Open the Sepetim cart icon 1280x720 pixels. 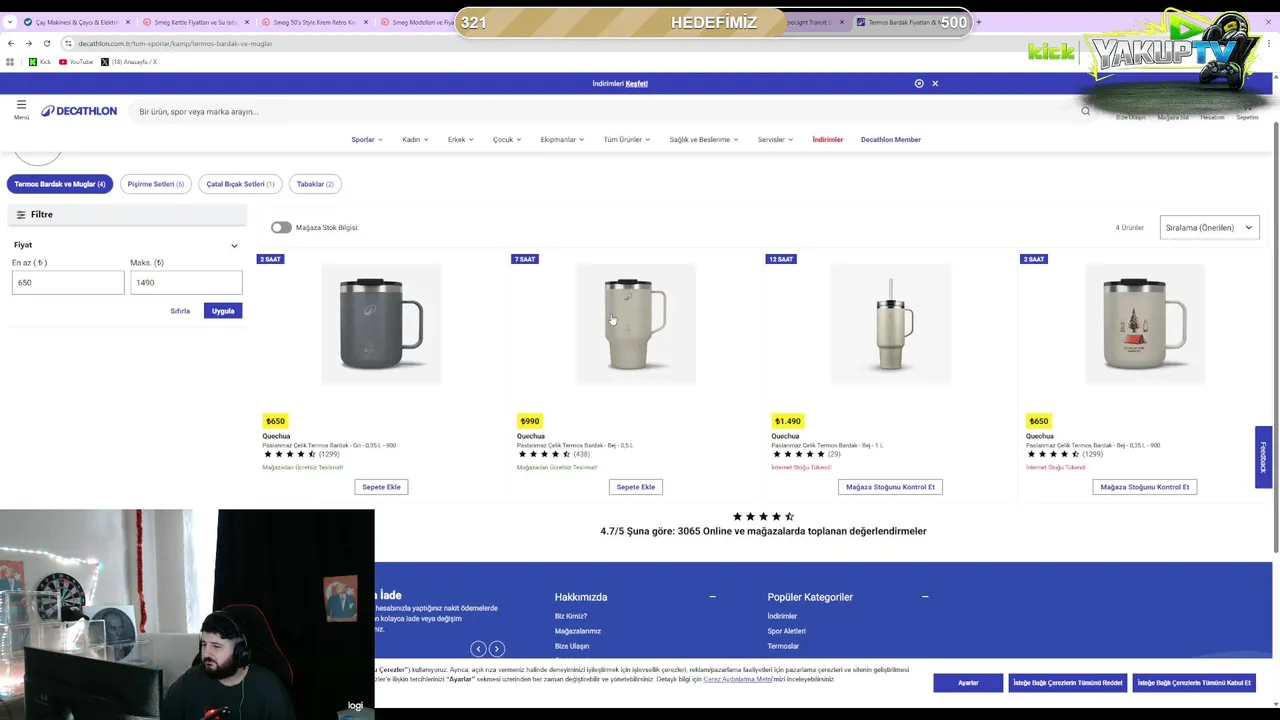point(1247,112)
